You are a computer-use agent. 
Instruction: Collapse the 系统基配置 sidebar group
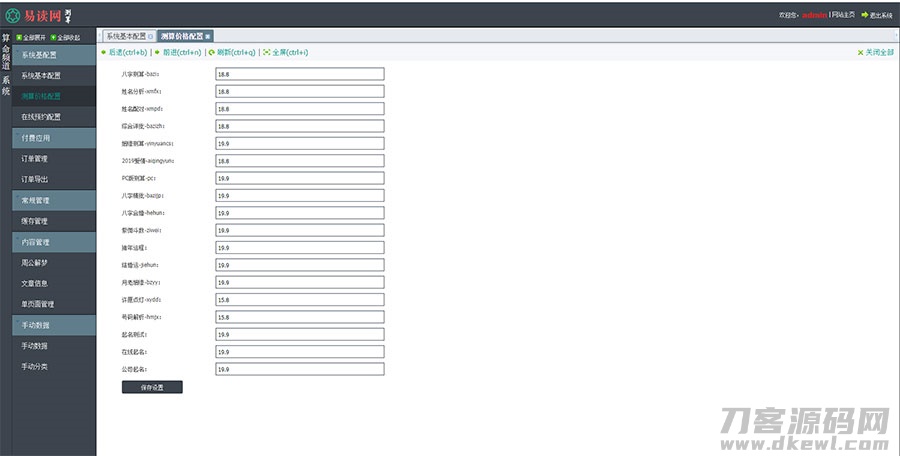[x=54, y=54]
